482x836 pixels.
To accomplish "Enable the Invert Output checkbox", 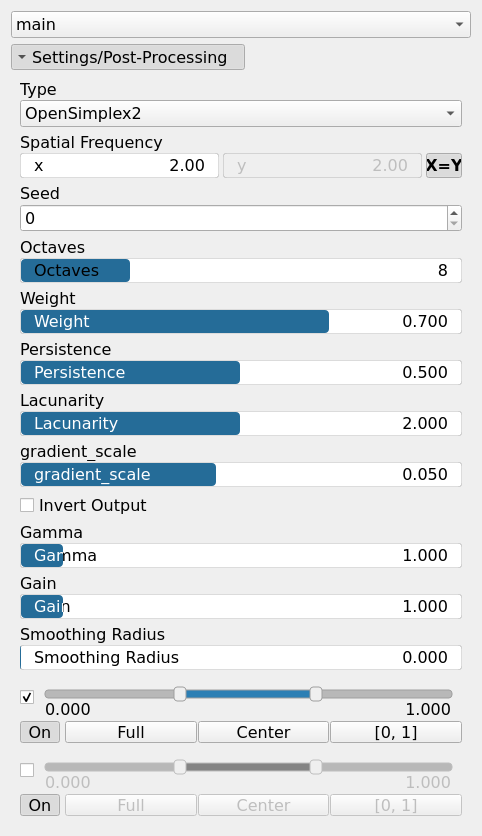I will coord(27,505).
